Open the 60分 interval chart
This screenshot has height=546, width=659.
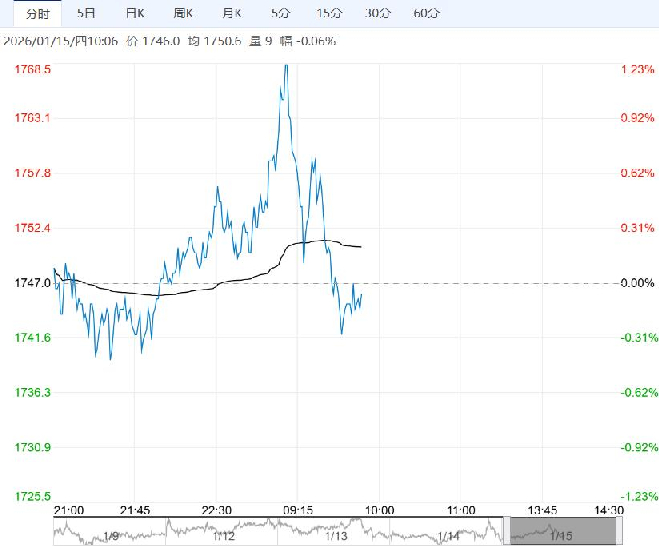(x=425, y=13)
